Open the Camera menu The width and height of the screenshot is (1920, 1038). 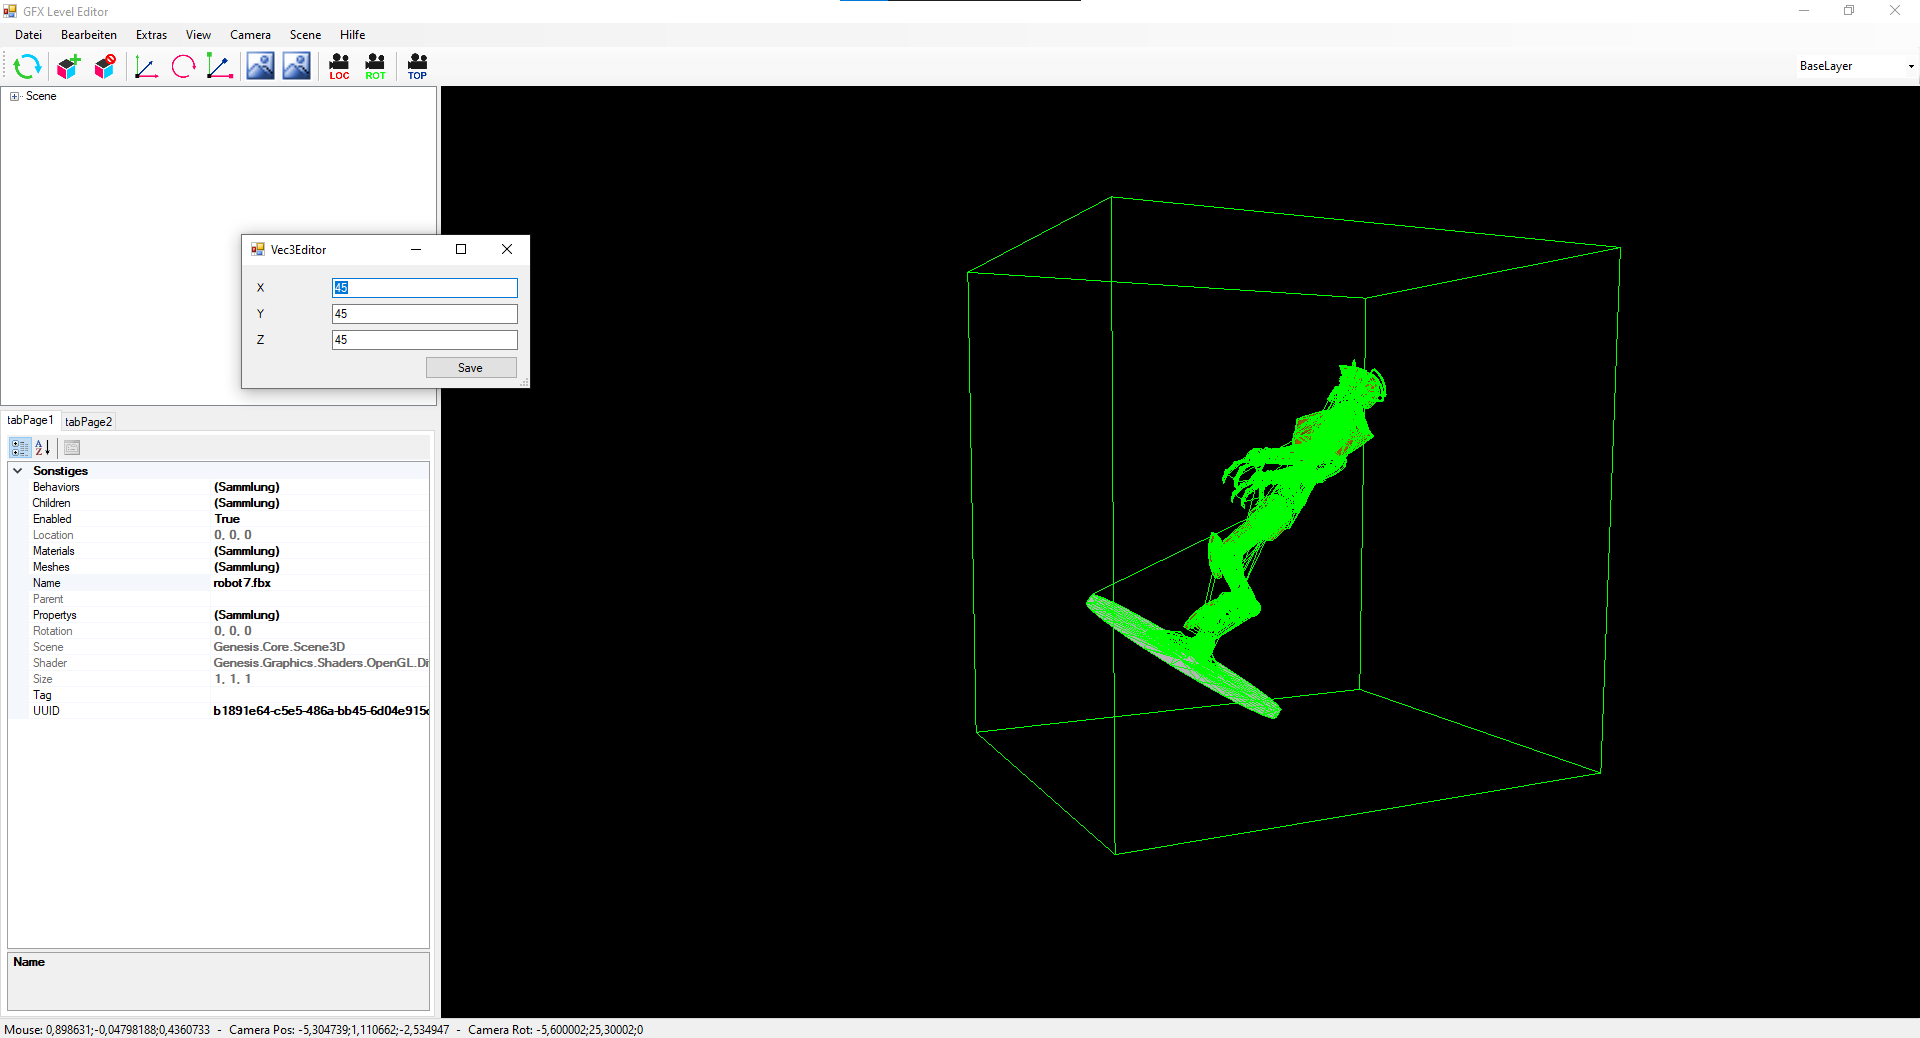click(250, 35)
